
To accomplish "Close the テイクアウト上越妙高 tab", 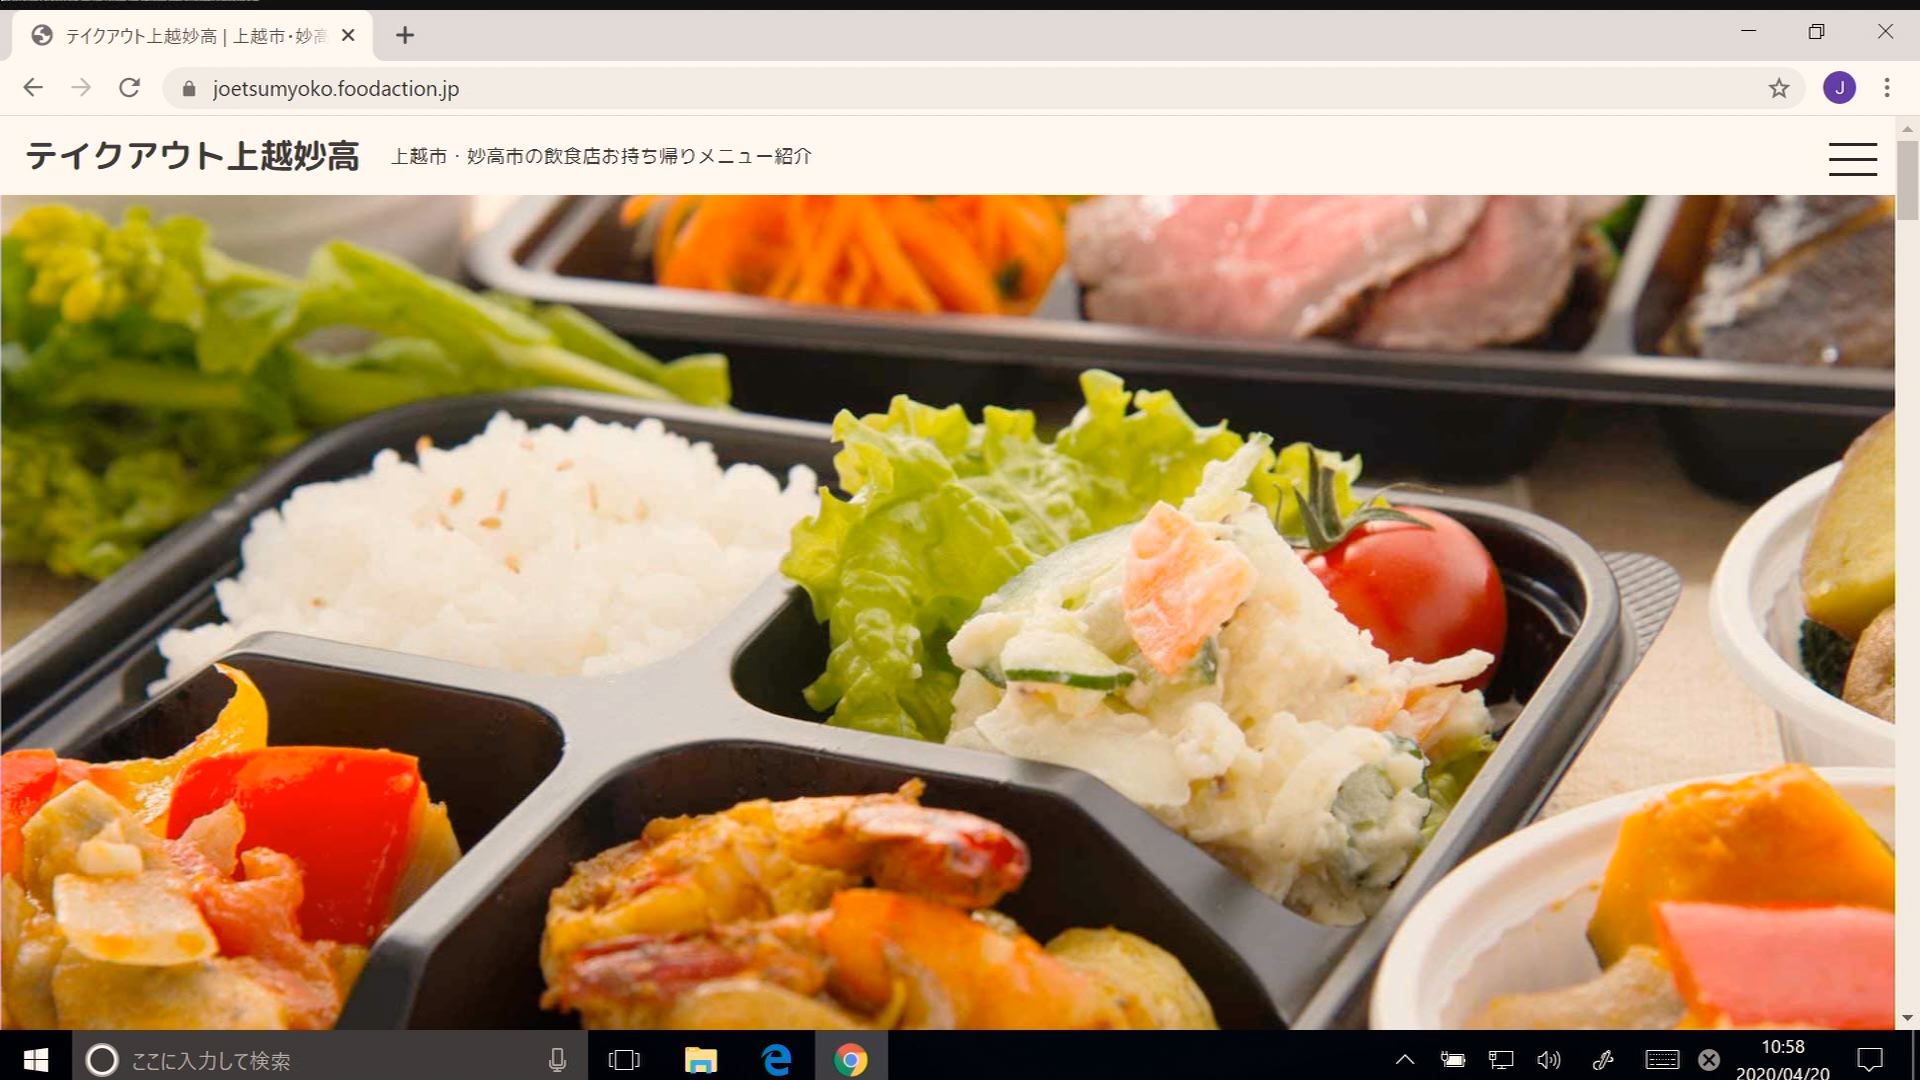I will pos(348,36).
